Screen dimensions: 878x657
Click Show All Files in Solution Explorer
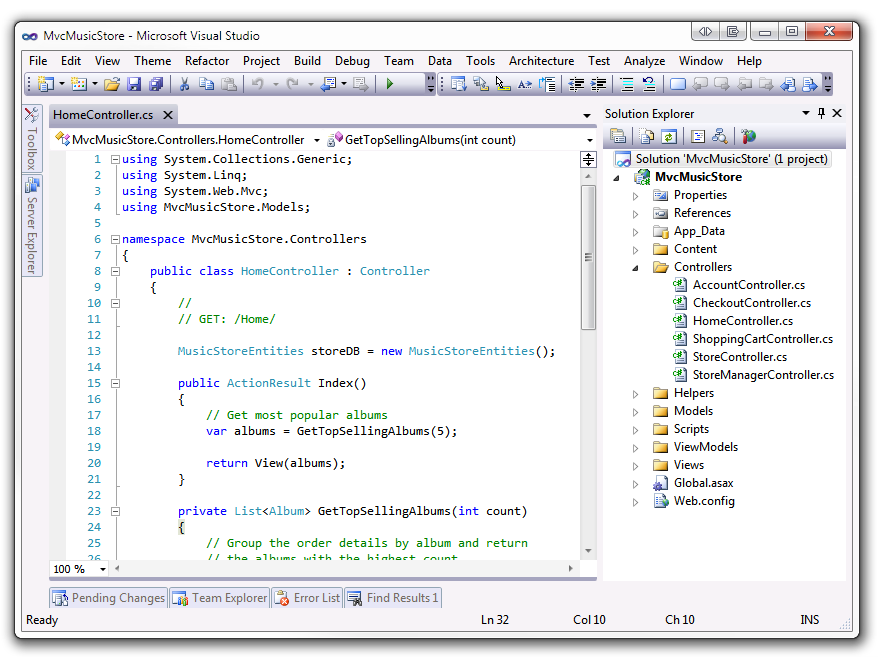647,136
